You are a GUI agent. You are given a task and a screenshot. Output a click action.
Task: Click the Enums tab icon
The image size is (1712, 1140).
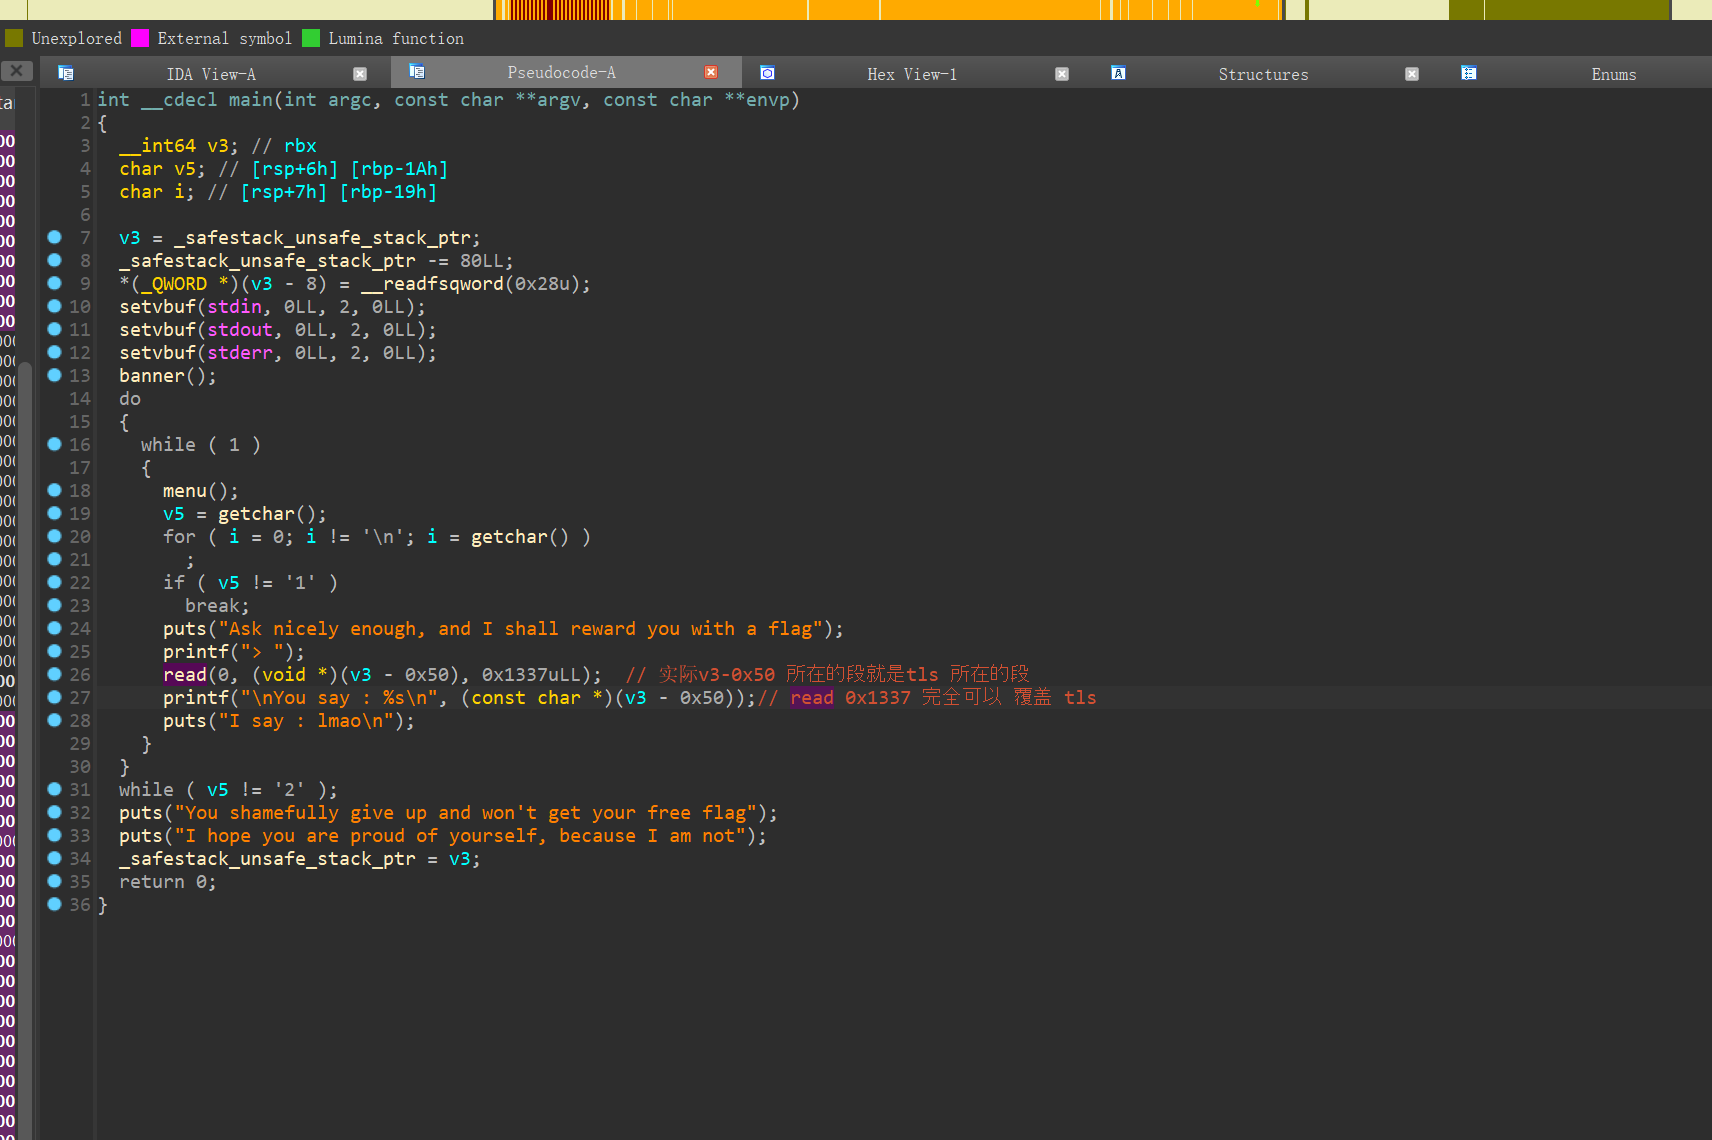click(x=1469, y=73)
